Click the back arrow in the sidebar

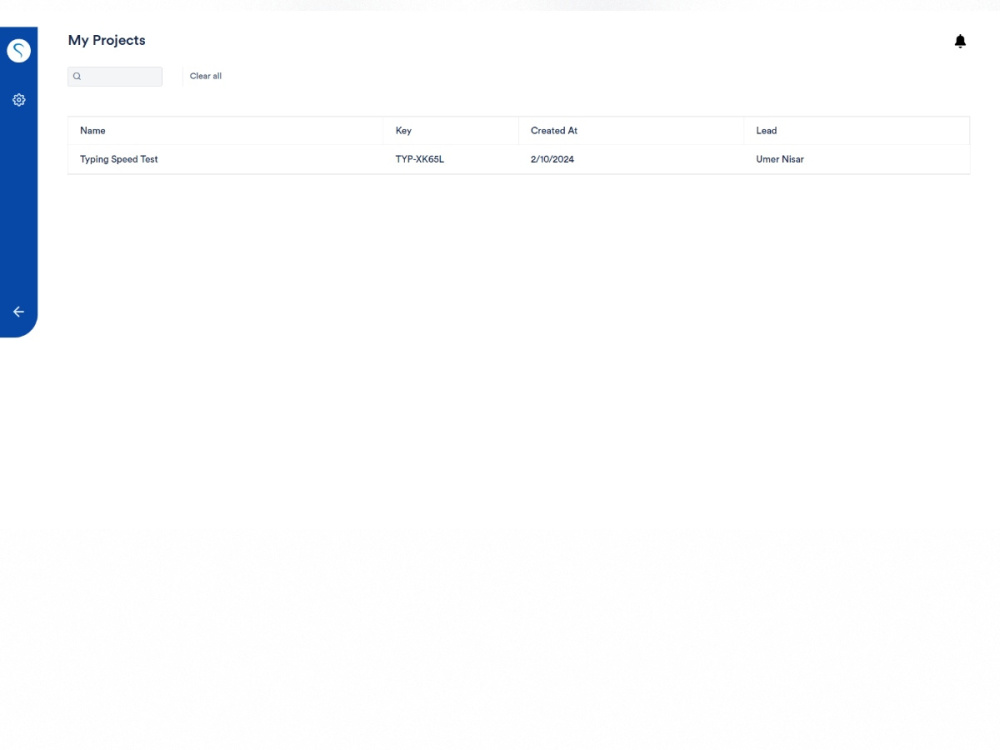(18, 312)
